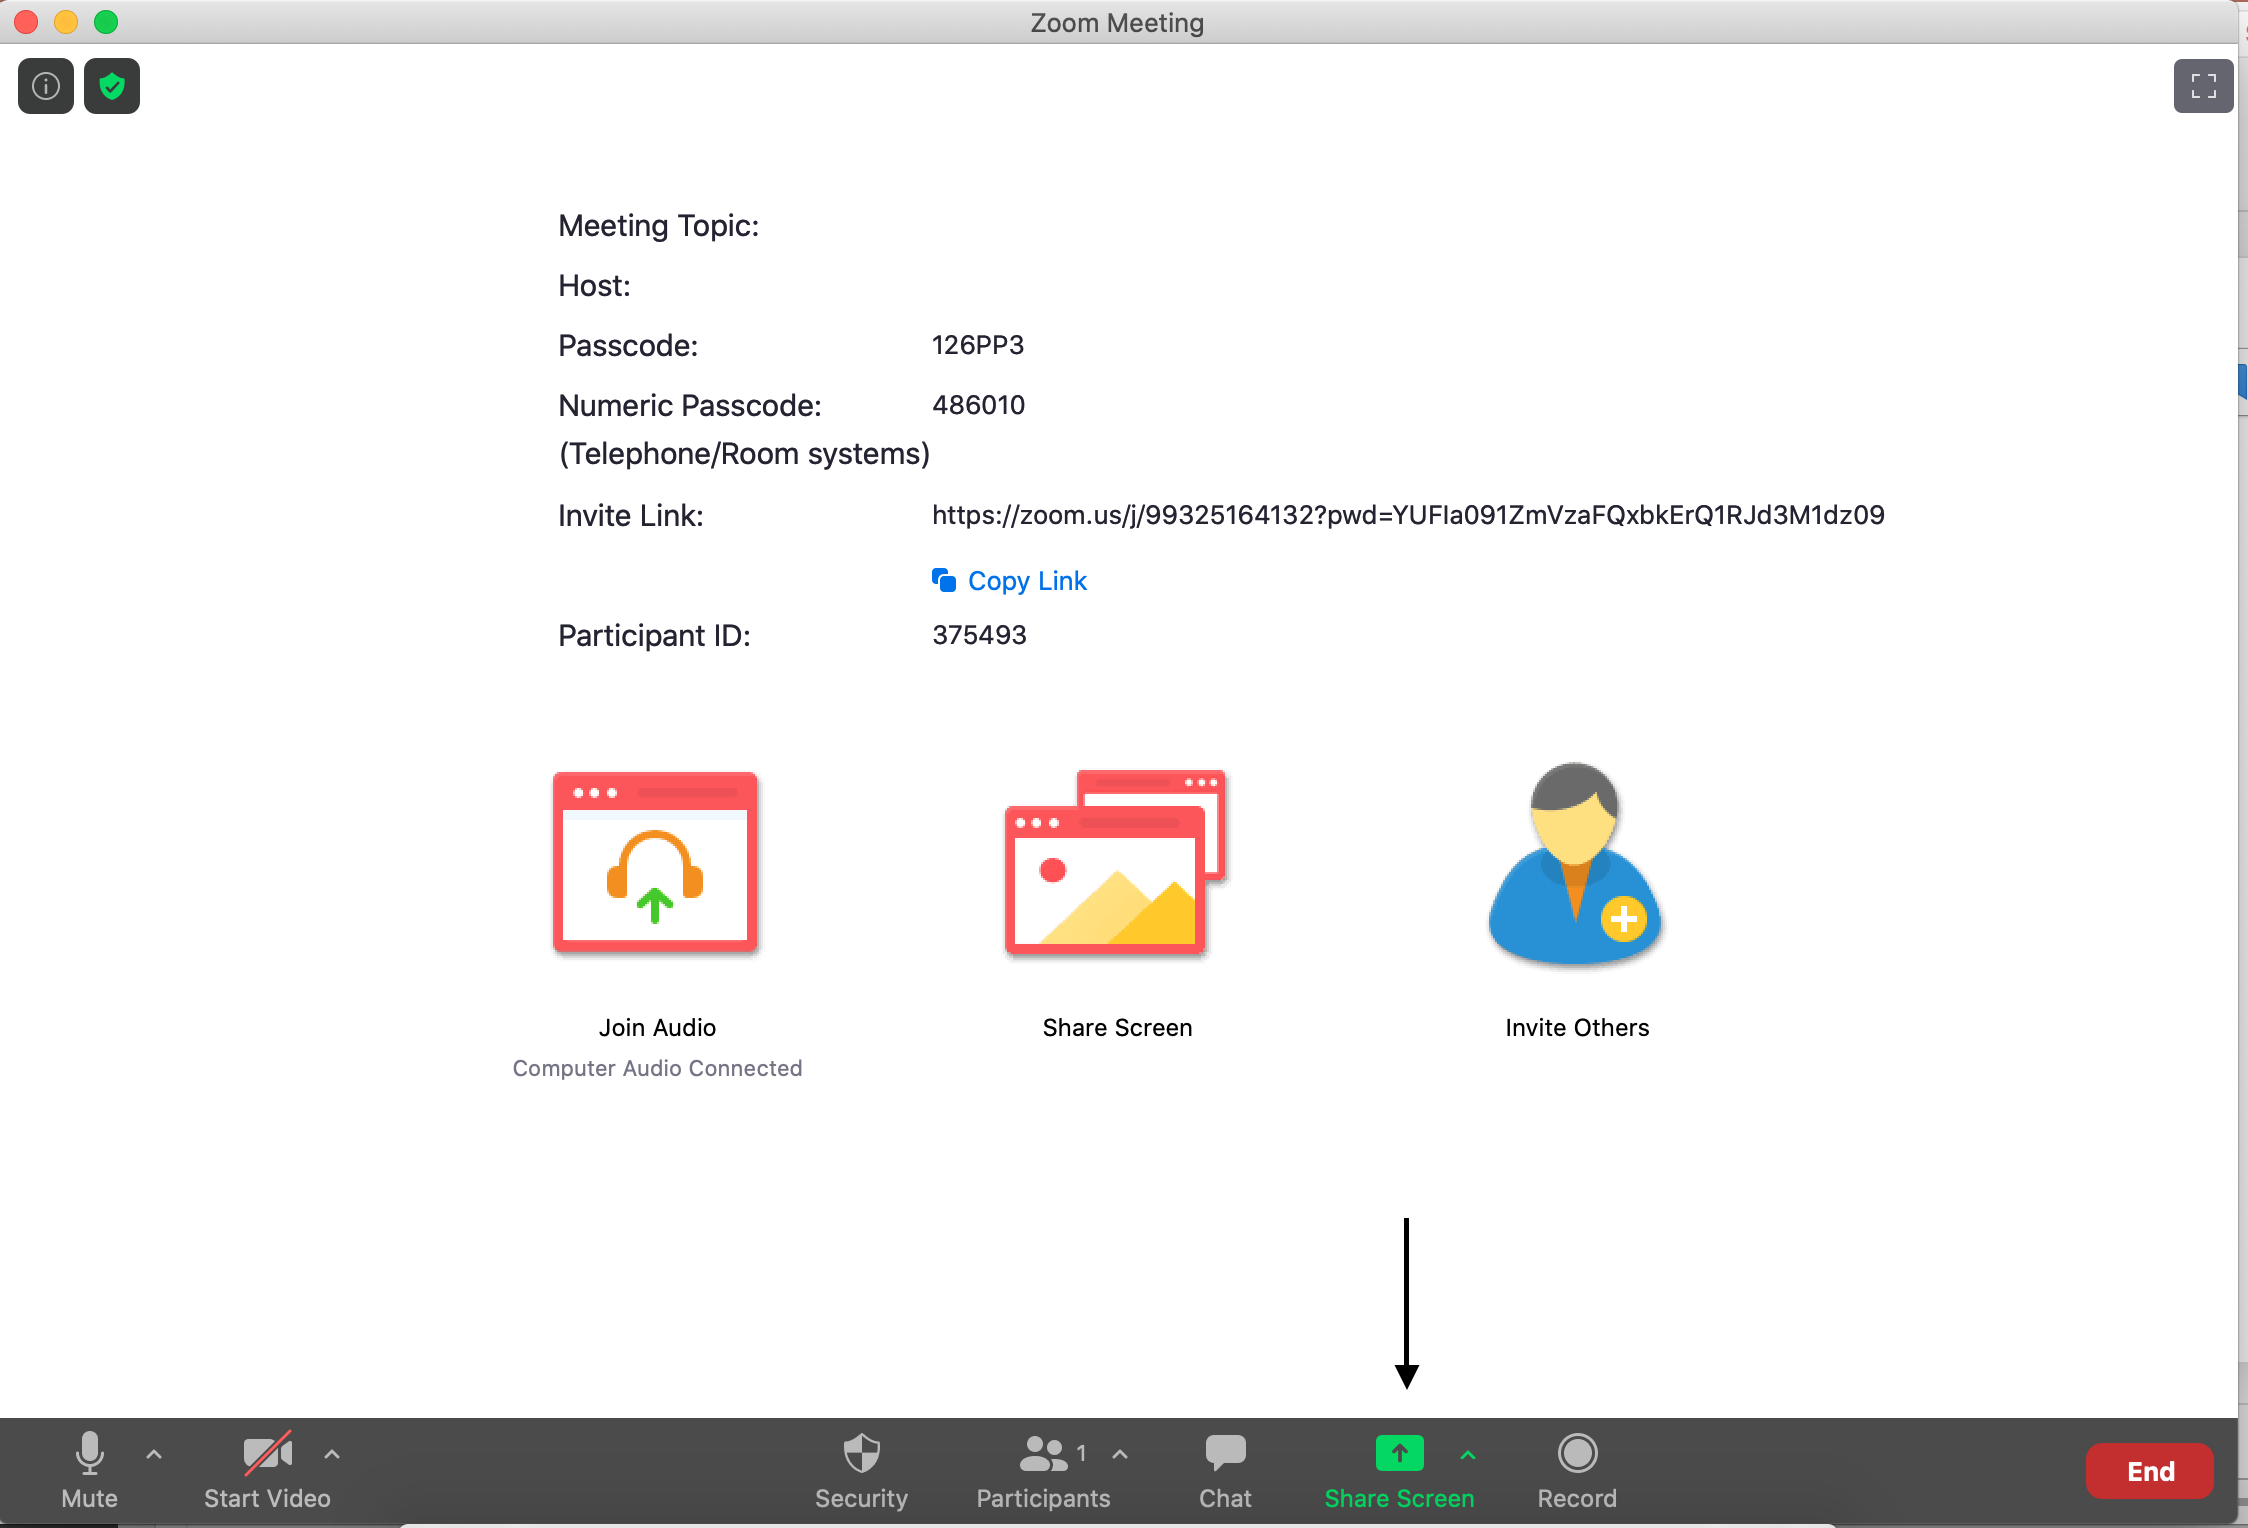The width and height of the screenshot is (2248, 1528).
Task: Enter full screen mode
Action: pos(2203,86)
